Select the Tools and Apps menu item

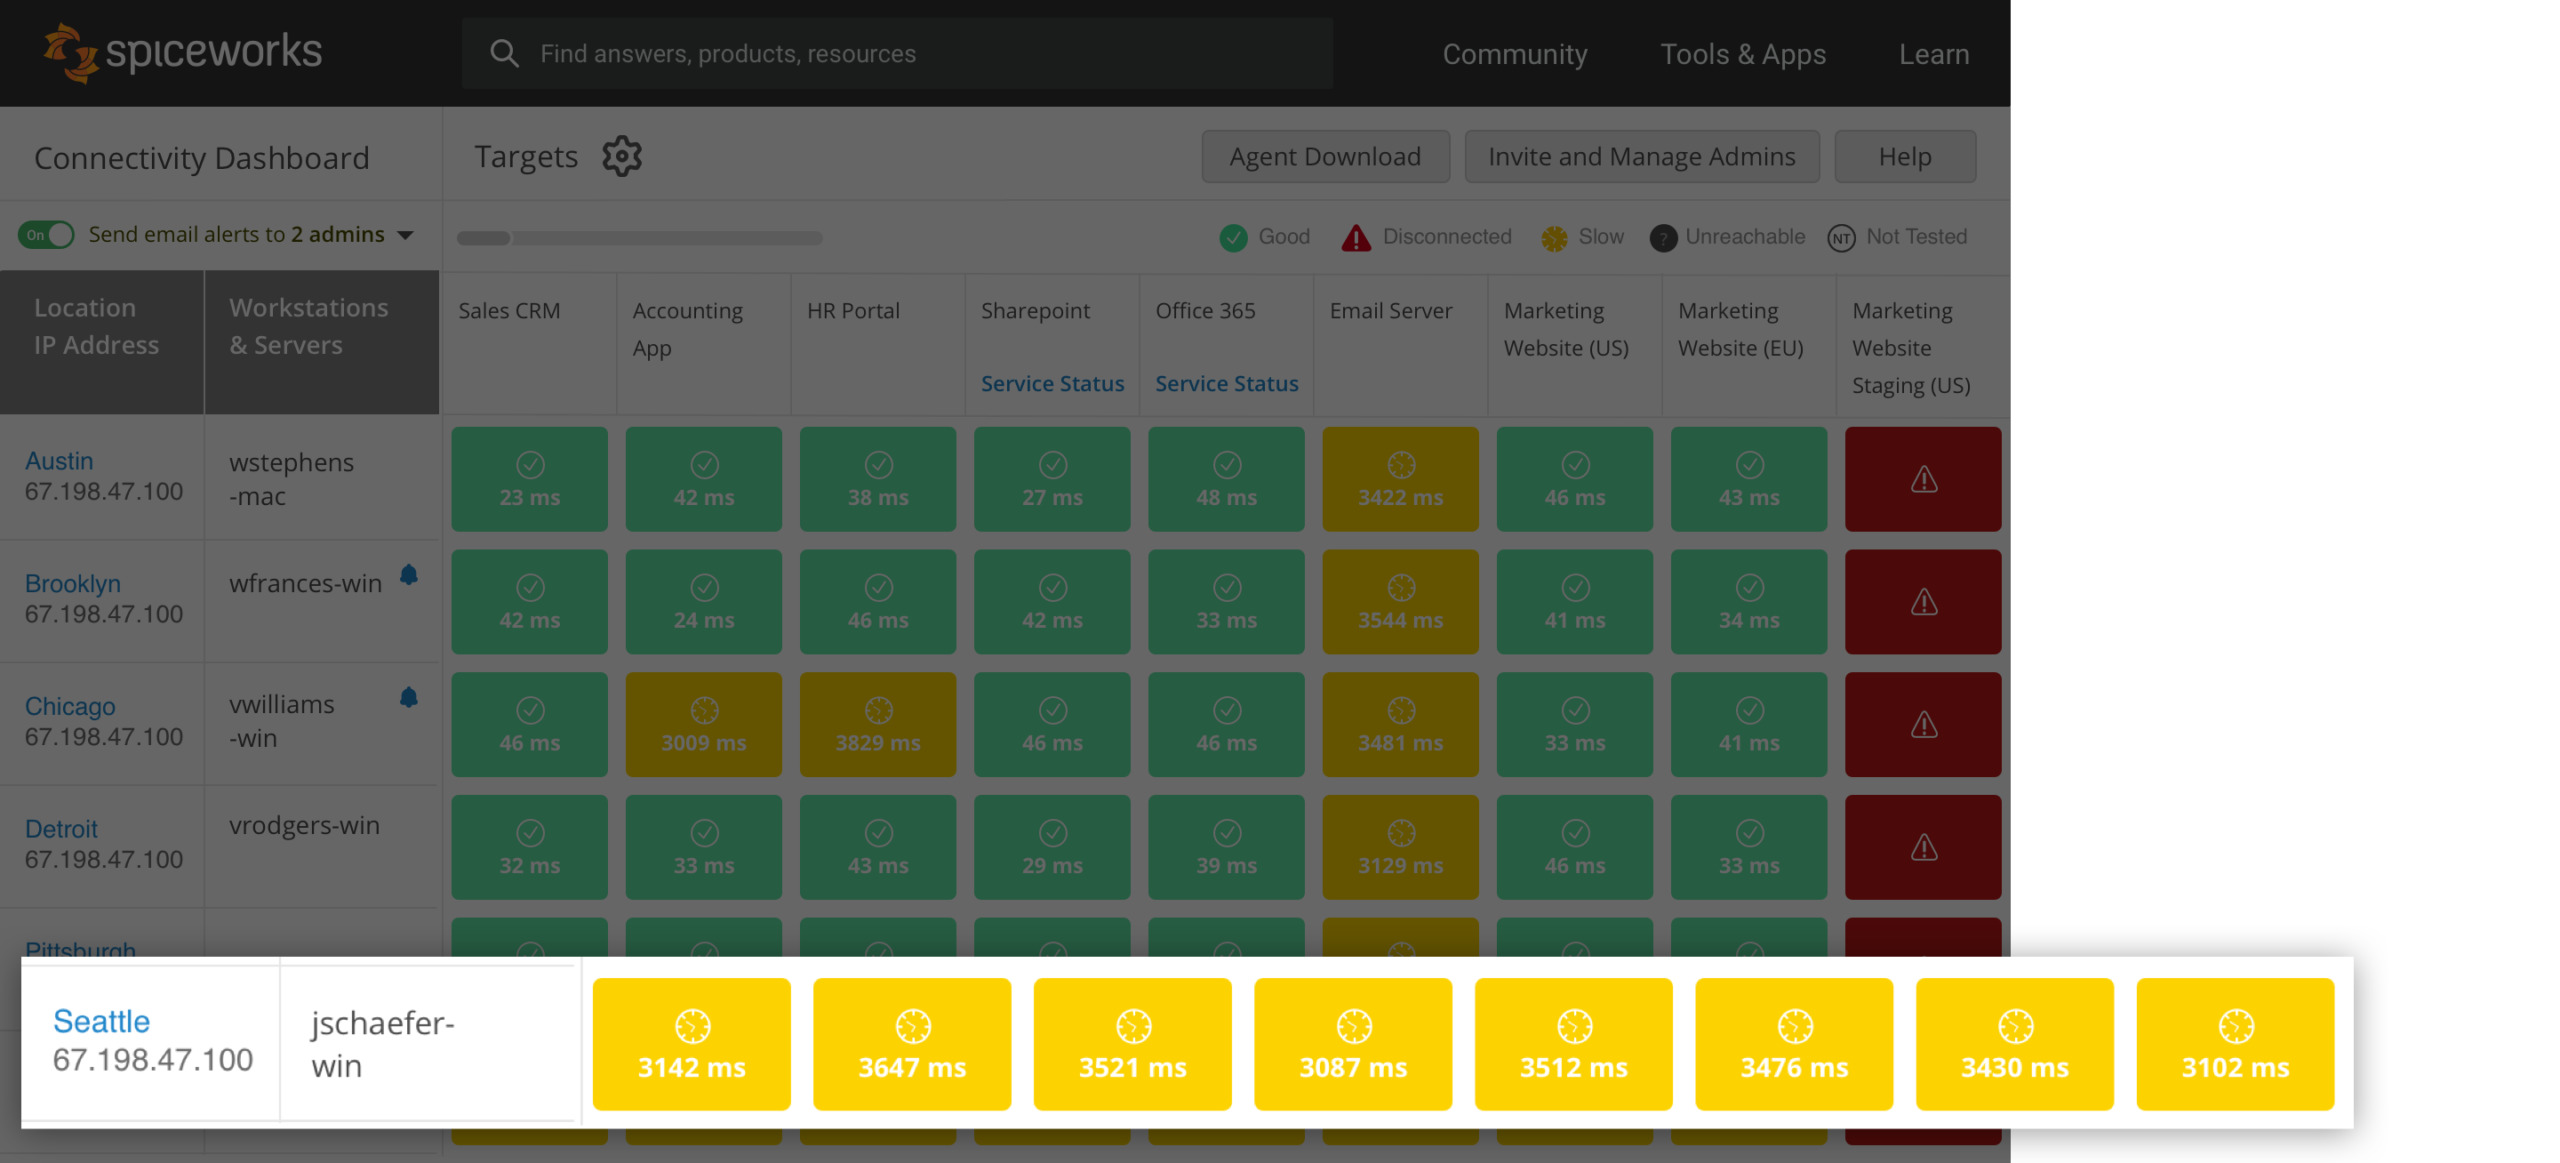[1744, 52]
